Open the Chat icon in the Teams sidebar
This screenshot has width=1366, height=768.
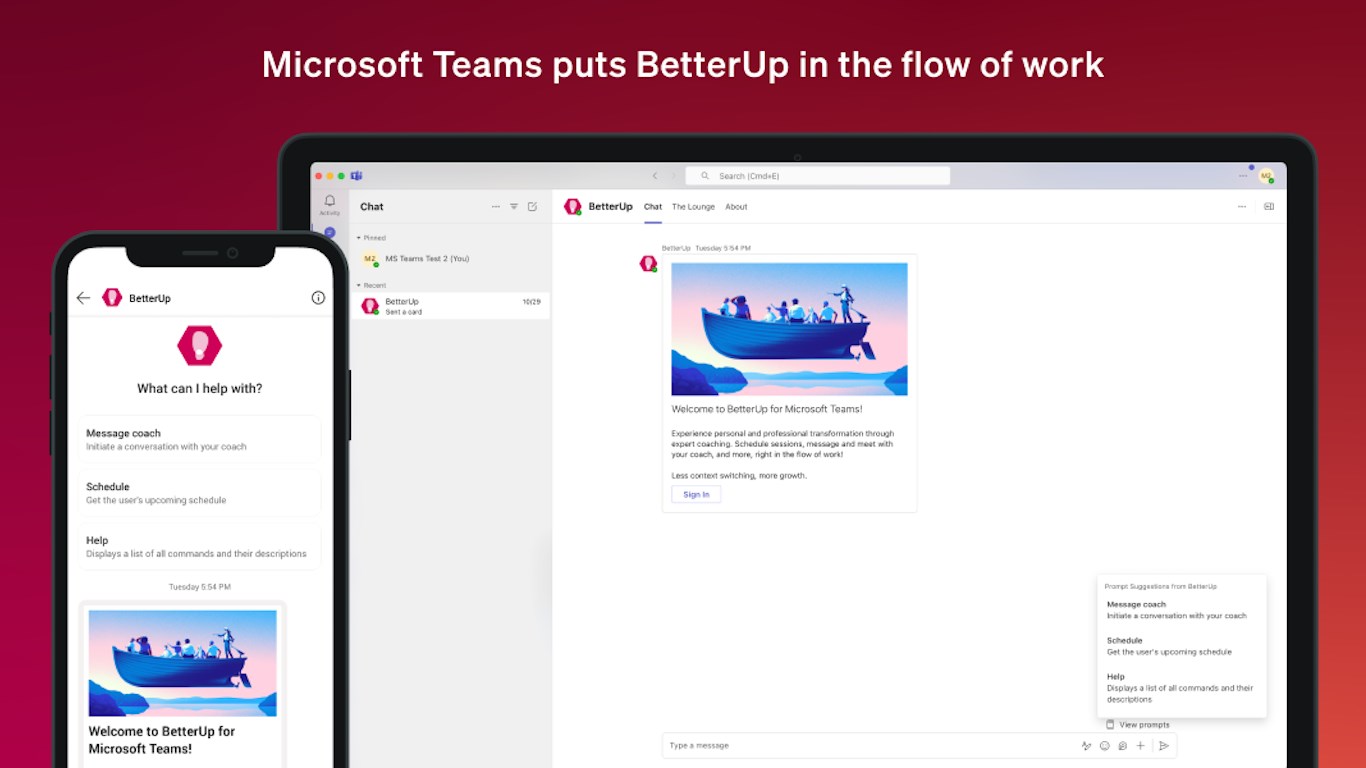point(329,232)
